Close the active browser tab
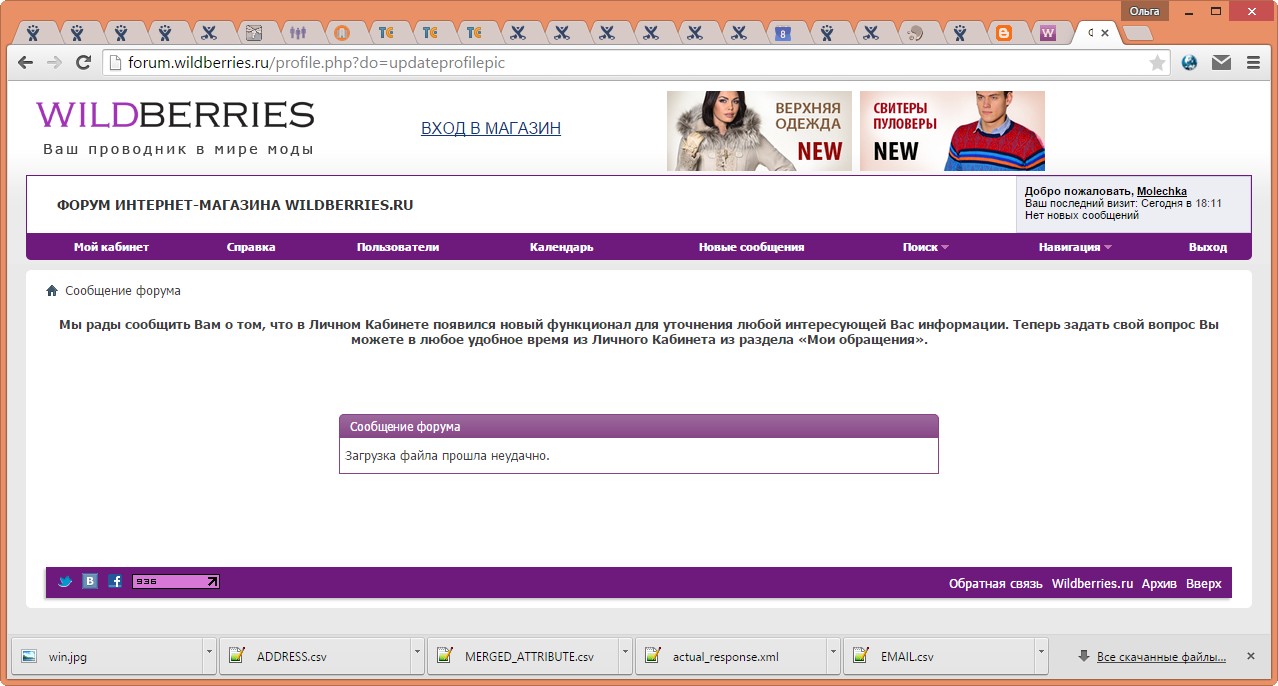 click(x=1105, y=32)
